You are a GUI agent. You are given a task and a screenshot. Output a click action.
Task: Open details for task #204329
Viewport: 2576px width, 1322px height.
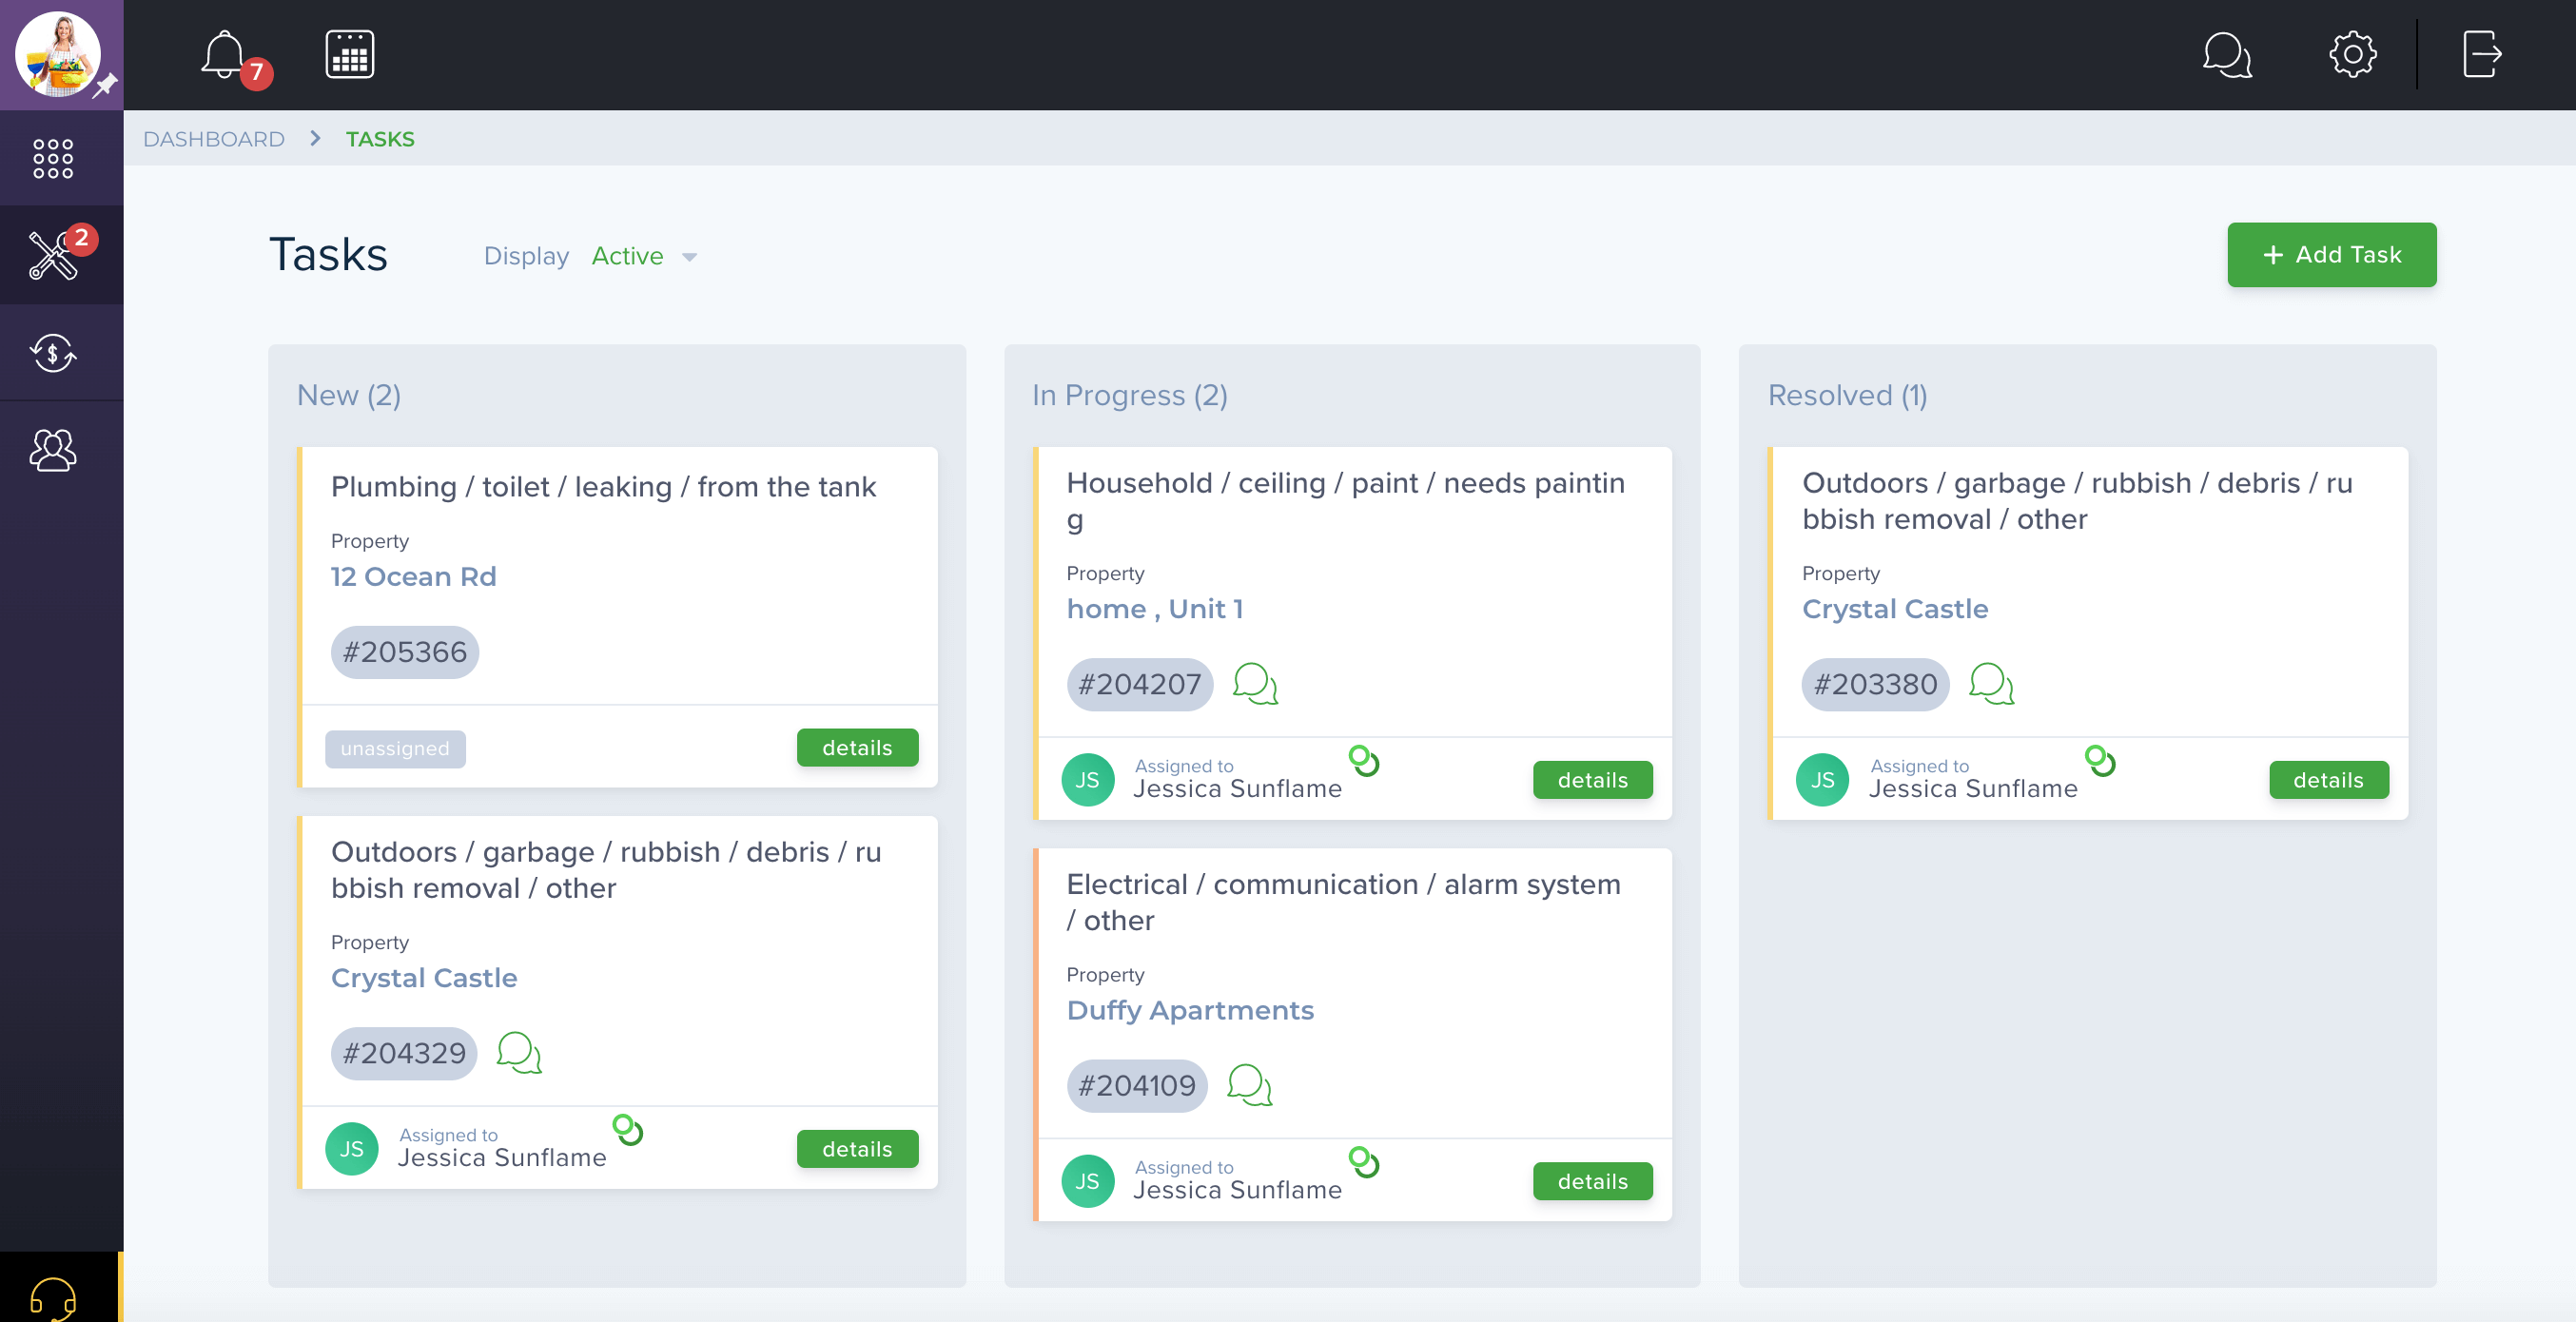(x=857, y=1149)
